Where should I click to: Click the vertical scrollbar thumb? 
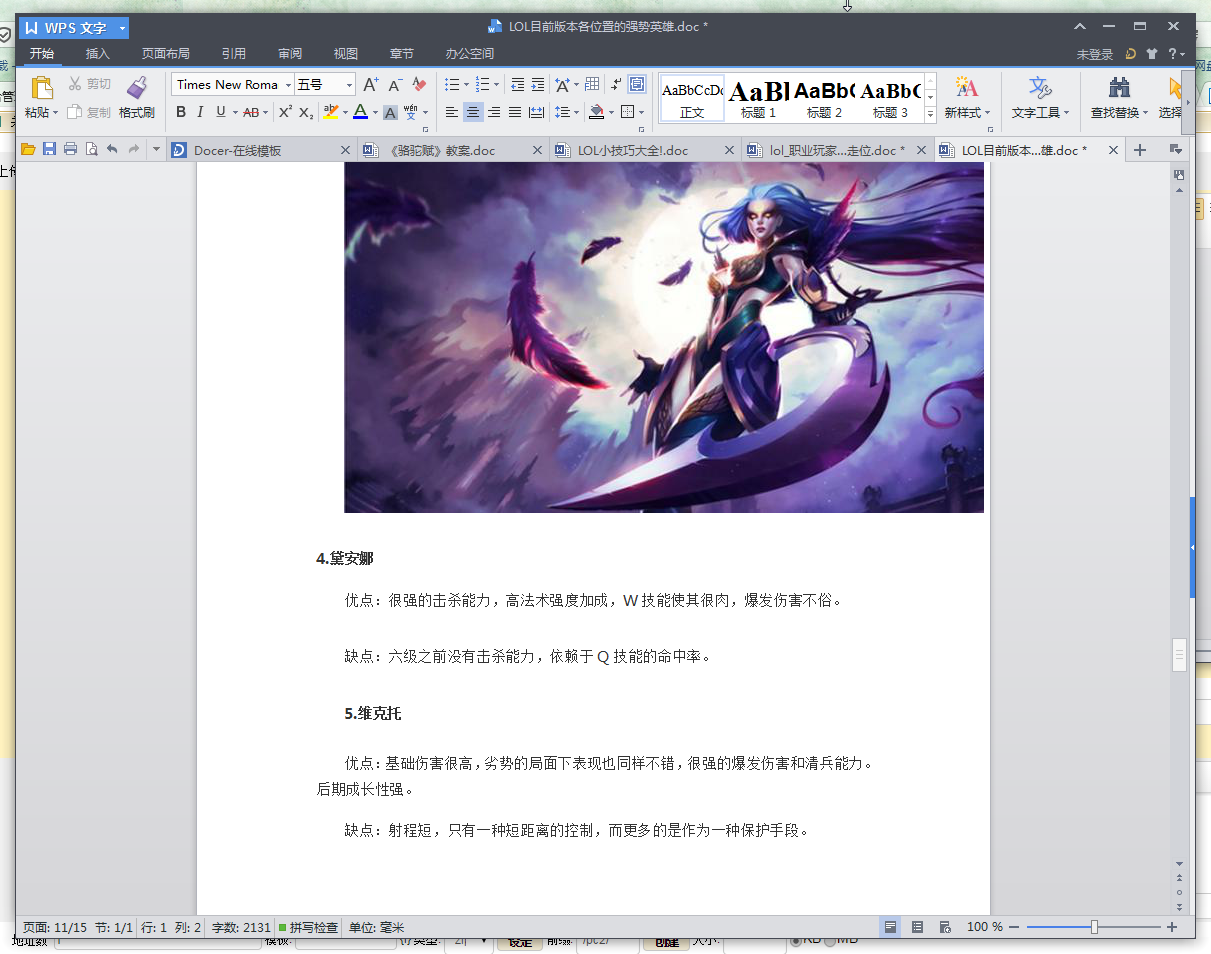tap(1179, 655)
